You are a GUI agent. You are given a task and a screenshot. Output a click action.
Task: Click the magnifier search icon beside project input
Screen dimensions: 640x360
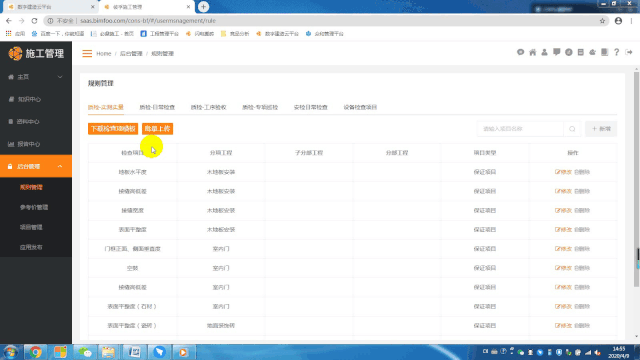(x=572, y=129)
